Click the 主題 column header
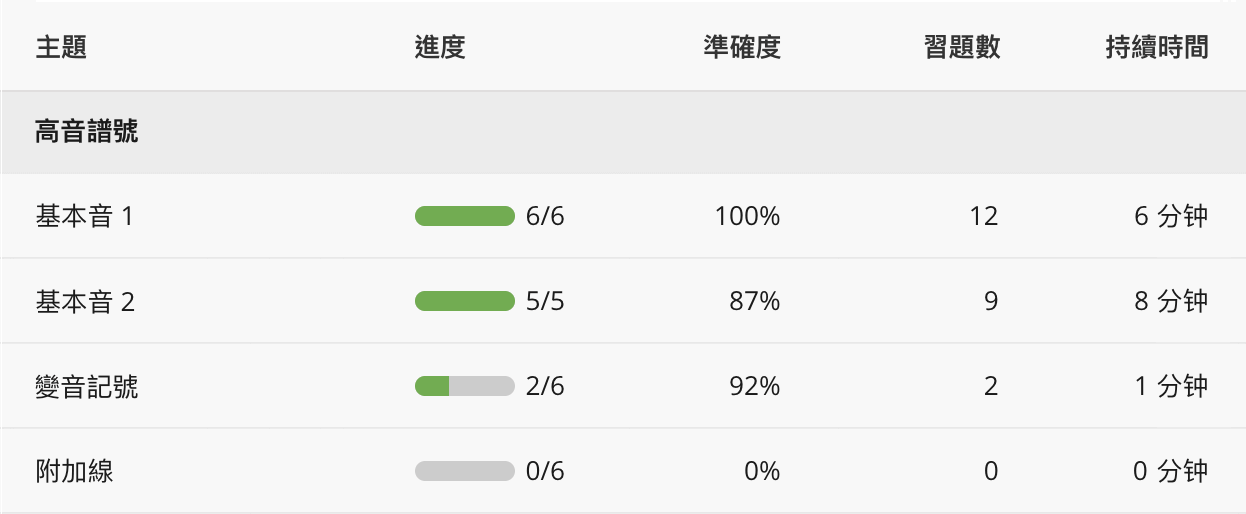Screen dimensions: 1246x514 (61, 47)
